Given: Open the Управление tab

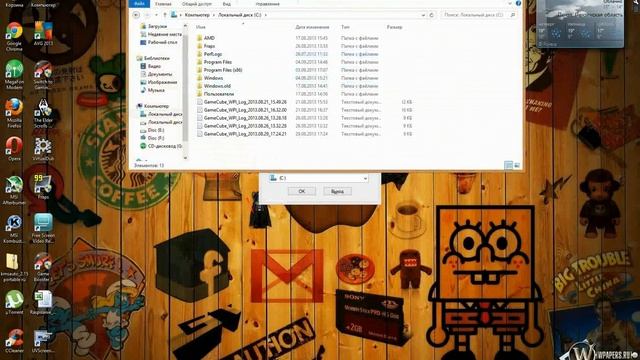Looking at the screenshot, I should click(x=267, y=4).
